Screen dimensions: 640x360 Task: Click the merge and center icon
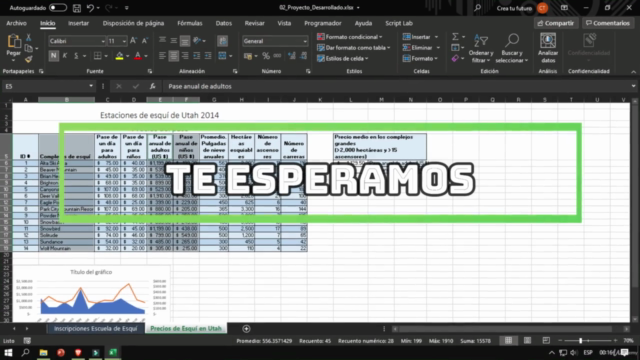(x=222, y=56)
